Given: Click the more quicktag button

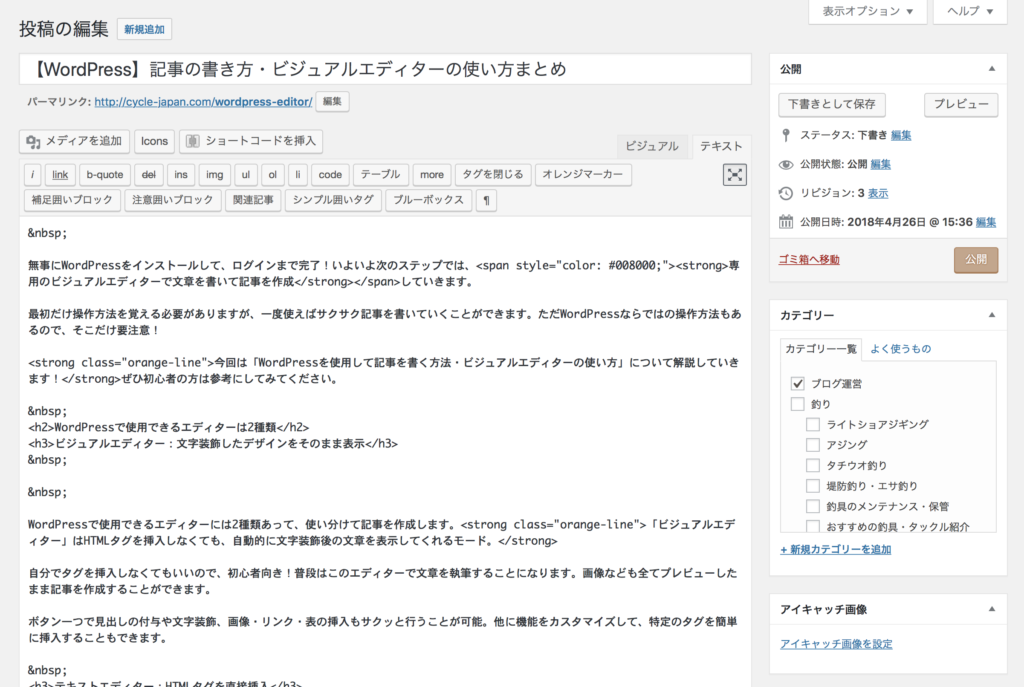Looking at the screenshot, I should click(432, 175).
